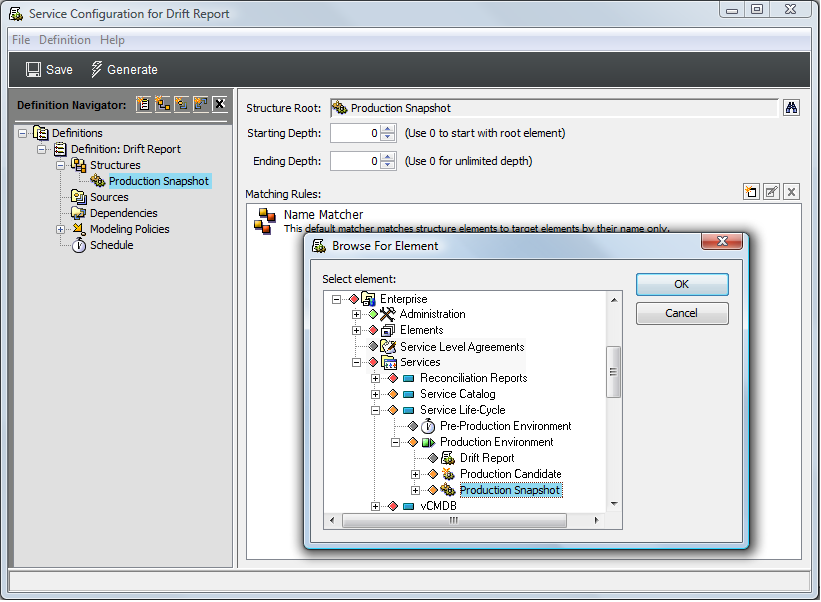Select Modeling Policies tree item

click(x=130, y=229)
